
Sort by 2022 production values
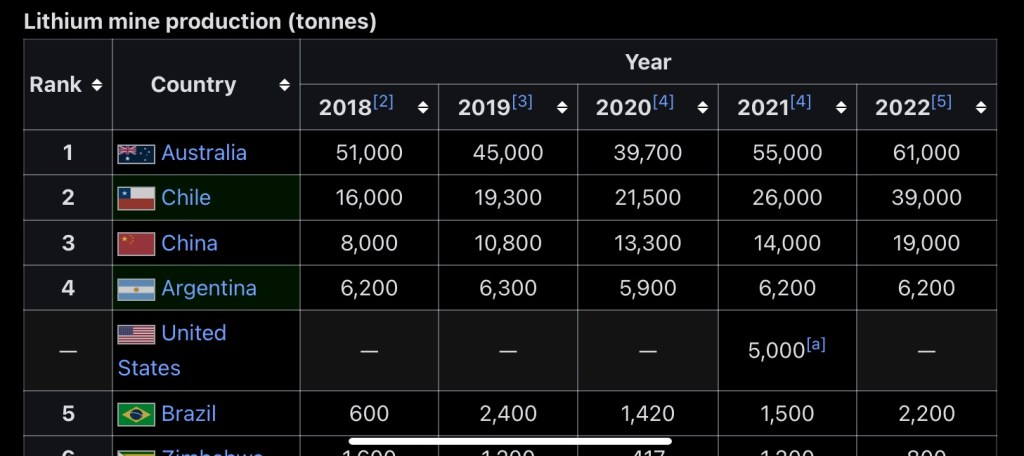point(982,107)
